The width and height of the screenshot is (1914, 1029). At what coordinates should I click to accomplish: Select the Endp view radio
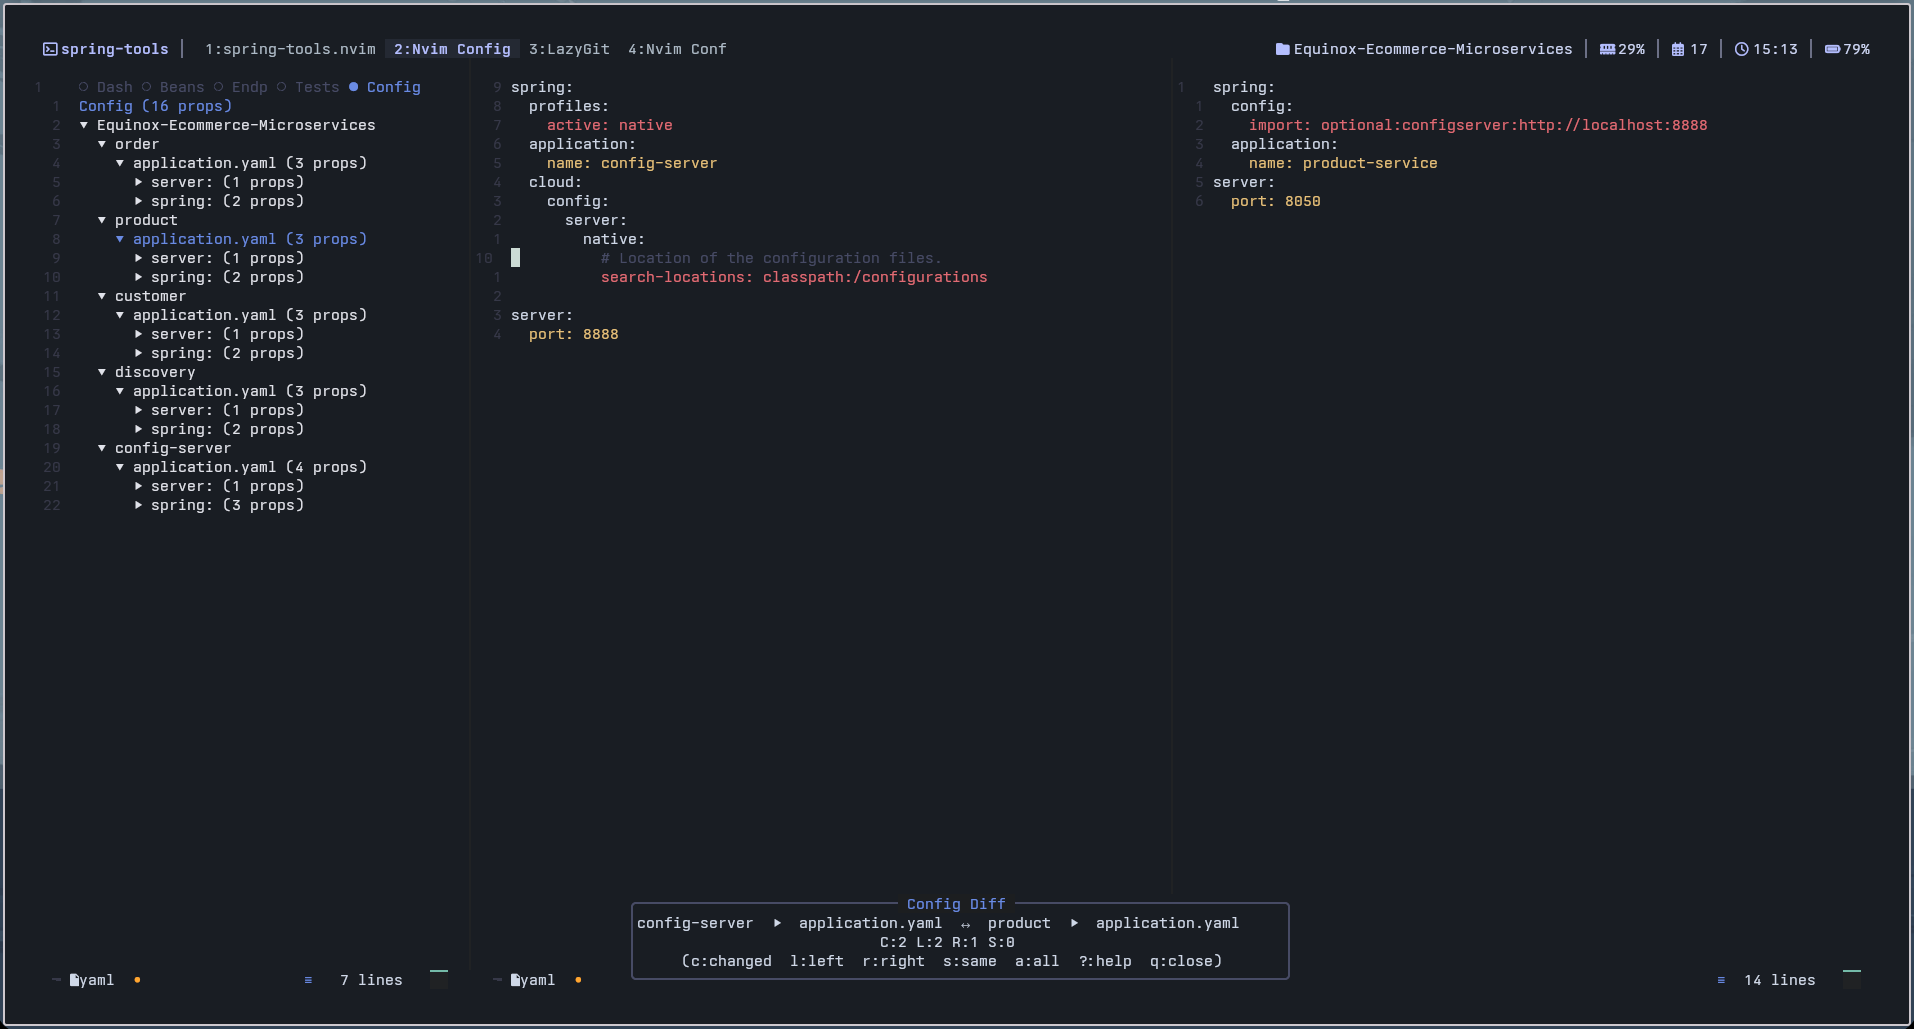coord(219,87)
